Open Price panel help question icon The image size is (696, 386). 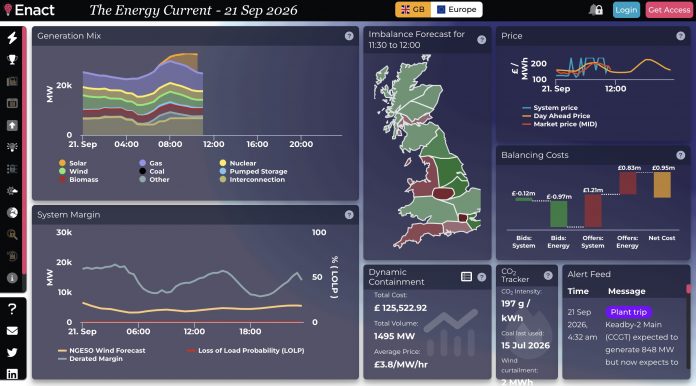(x=680, y=36)
